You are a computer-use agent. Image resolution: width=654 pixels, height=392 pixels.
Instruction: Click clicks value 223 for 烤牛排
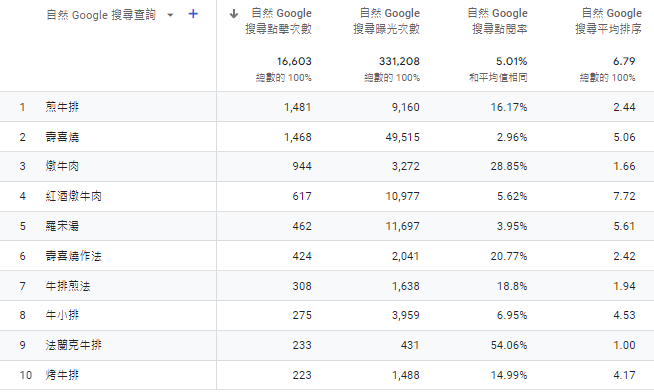pos(302,375)
